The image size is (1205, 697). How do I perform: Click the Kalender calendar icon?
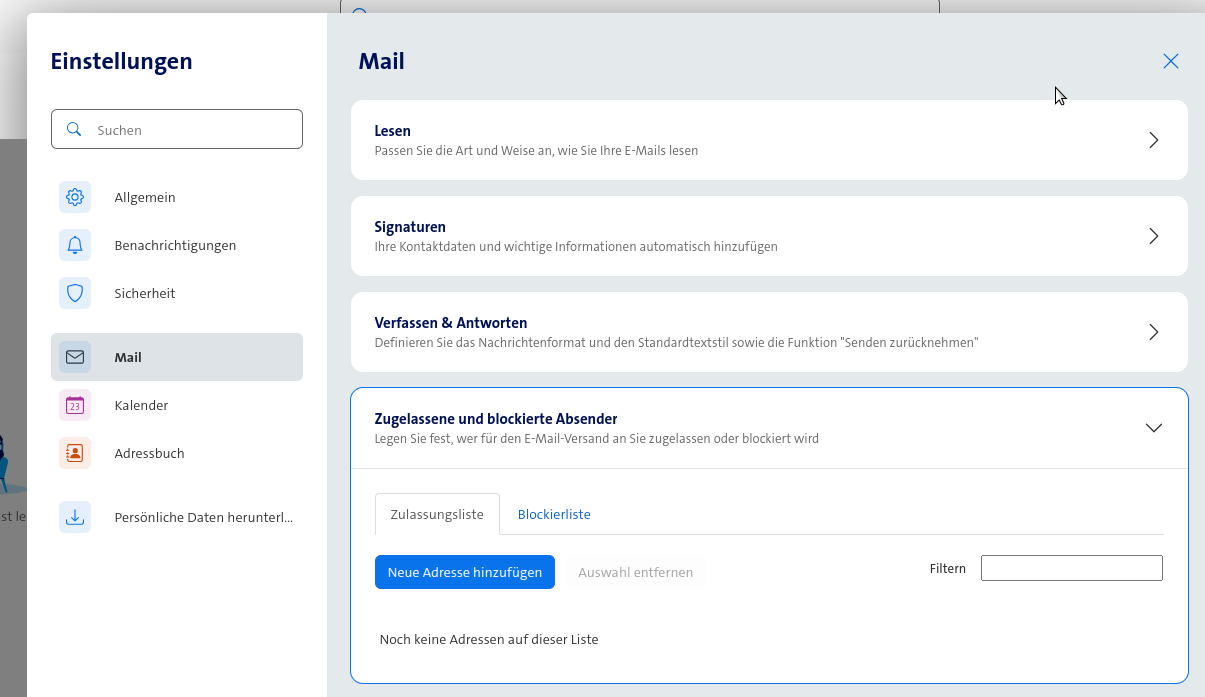coord(75,405)
